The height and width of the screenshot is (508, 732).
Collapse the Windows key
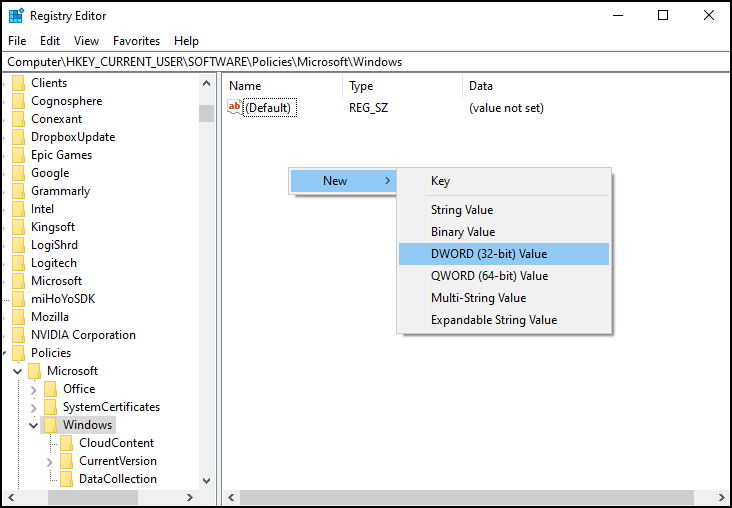(x=34, y=425)
